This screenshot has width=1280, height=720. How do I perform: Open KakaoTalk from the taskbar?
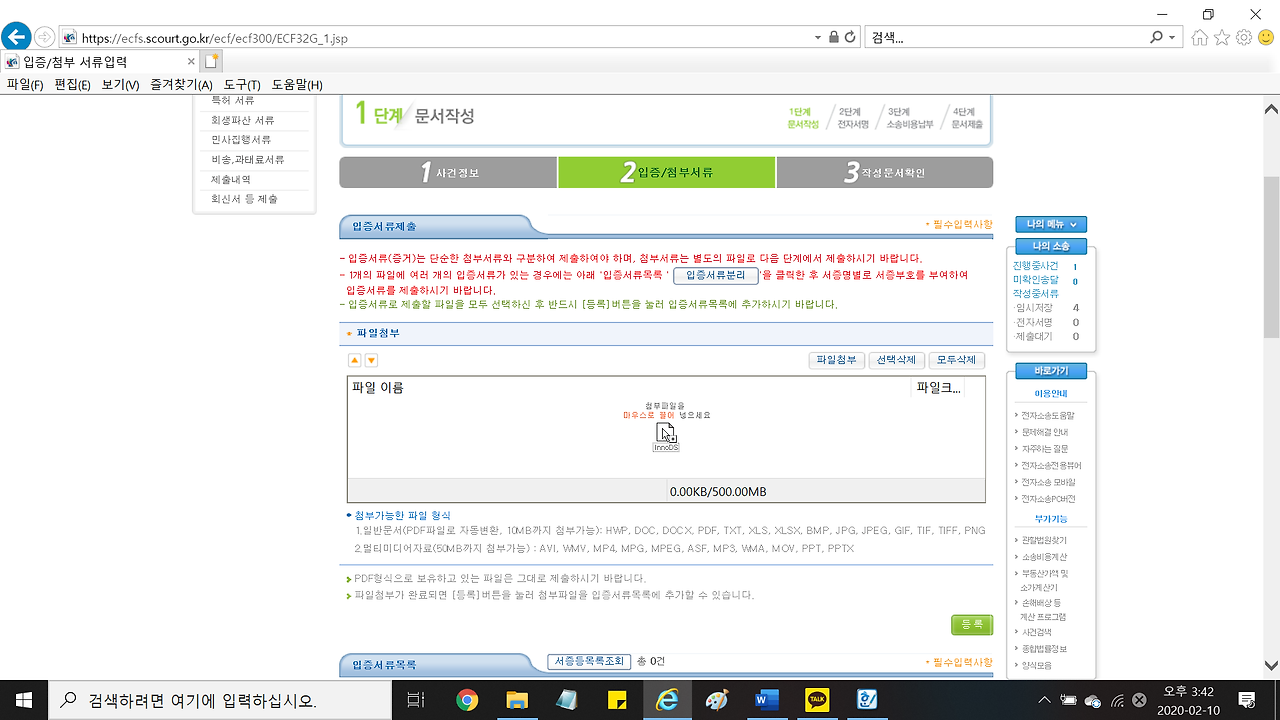point(817,700)
